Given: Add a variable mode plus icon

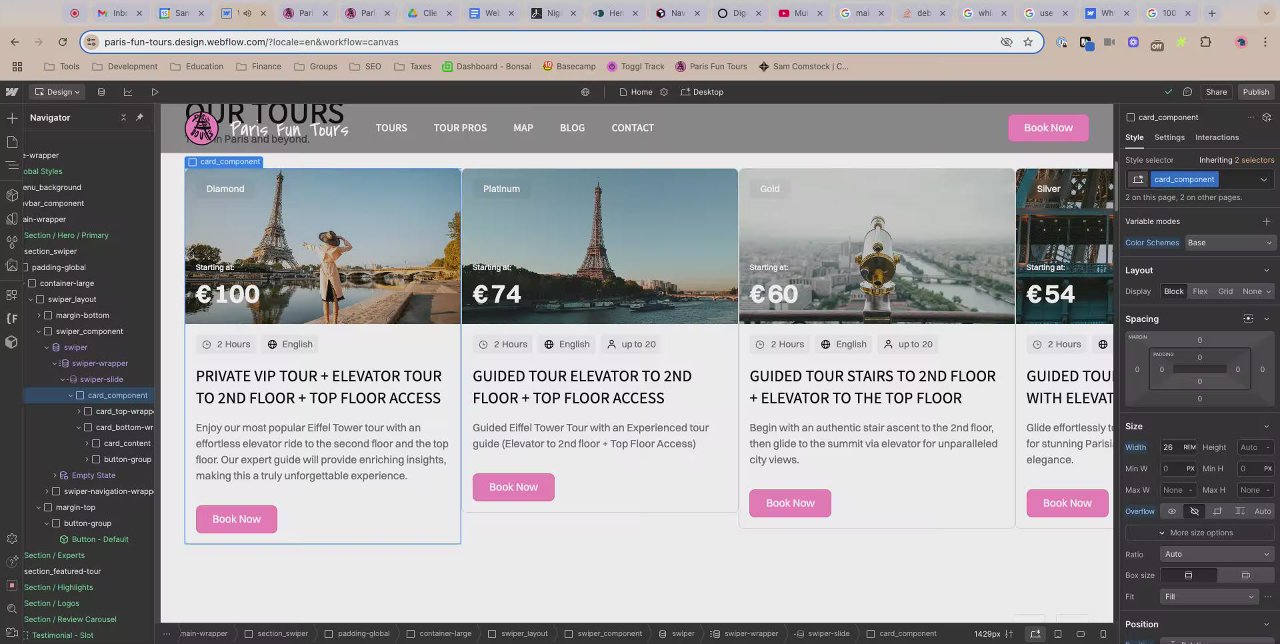Looking at the screenshot, I should 1266,221.
